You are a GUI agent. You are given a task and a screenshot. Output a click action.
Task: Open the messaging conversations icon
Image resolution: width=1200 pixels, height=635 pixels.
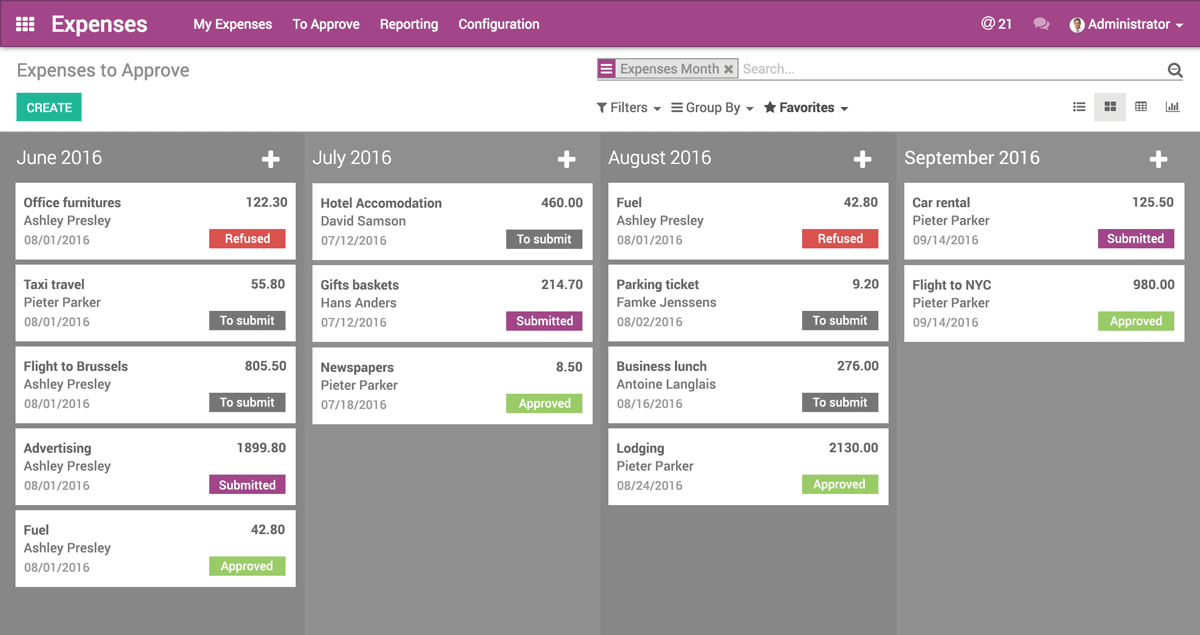[1042, 23]
